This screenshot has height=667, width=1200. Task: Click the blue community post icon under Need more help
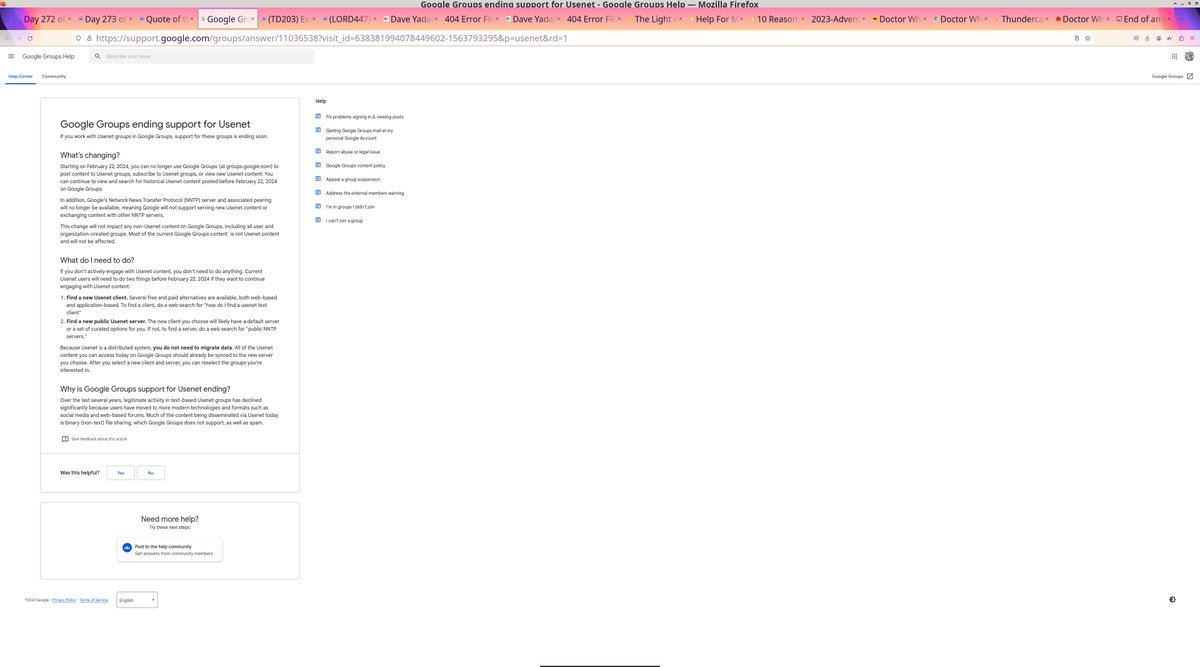click(x=127, y=547)
